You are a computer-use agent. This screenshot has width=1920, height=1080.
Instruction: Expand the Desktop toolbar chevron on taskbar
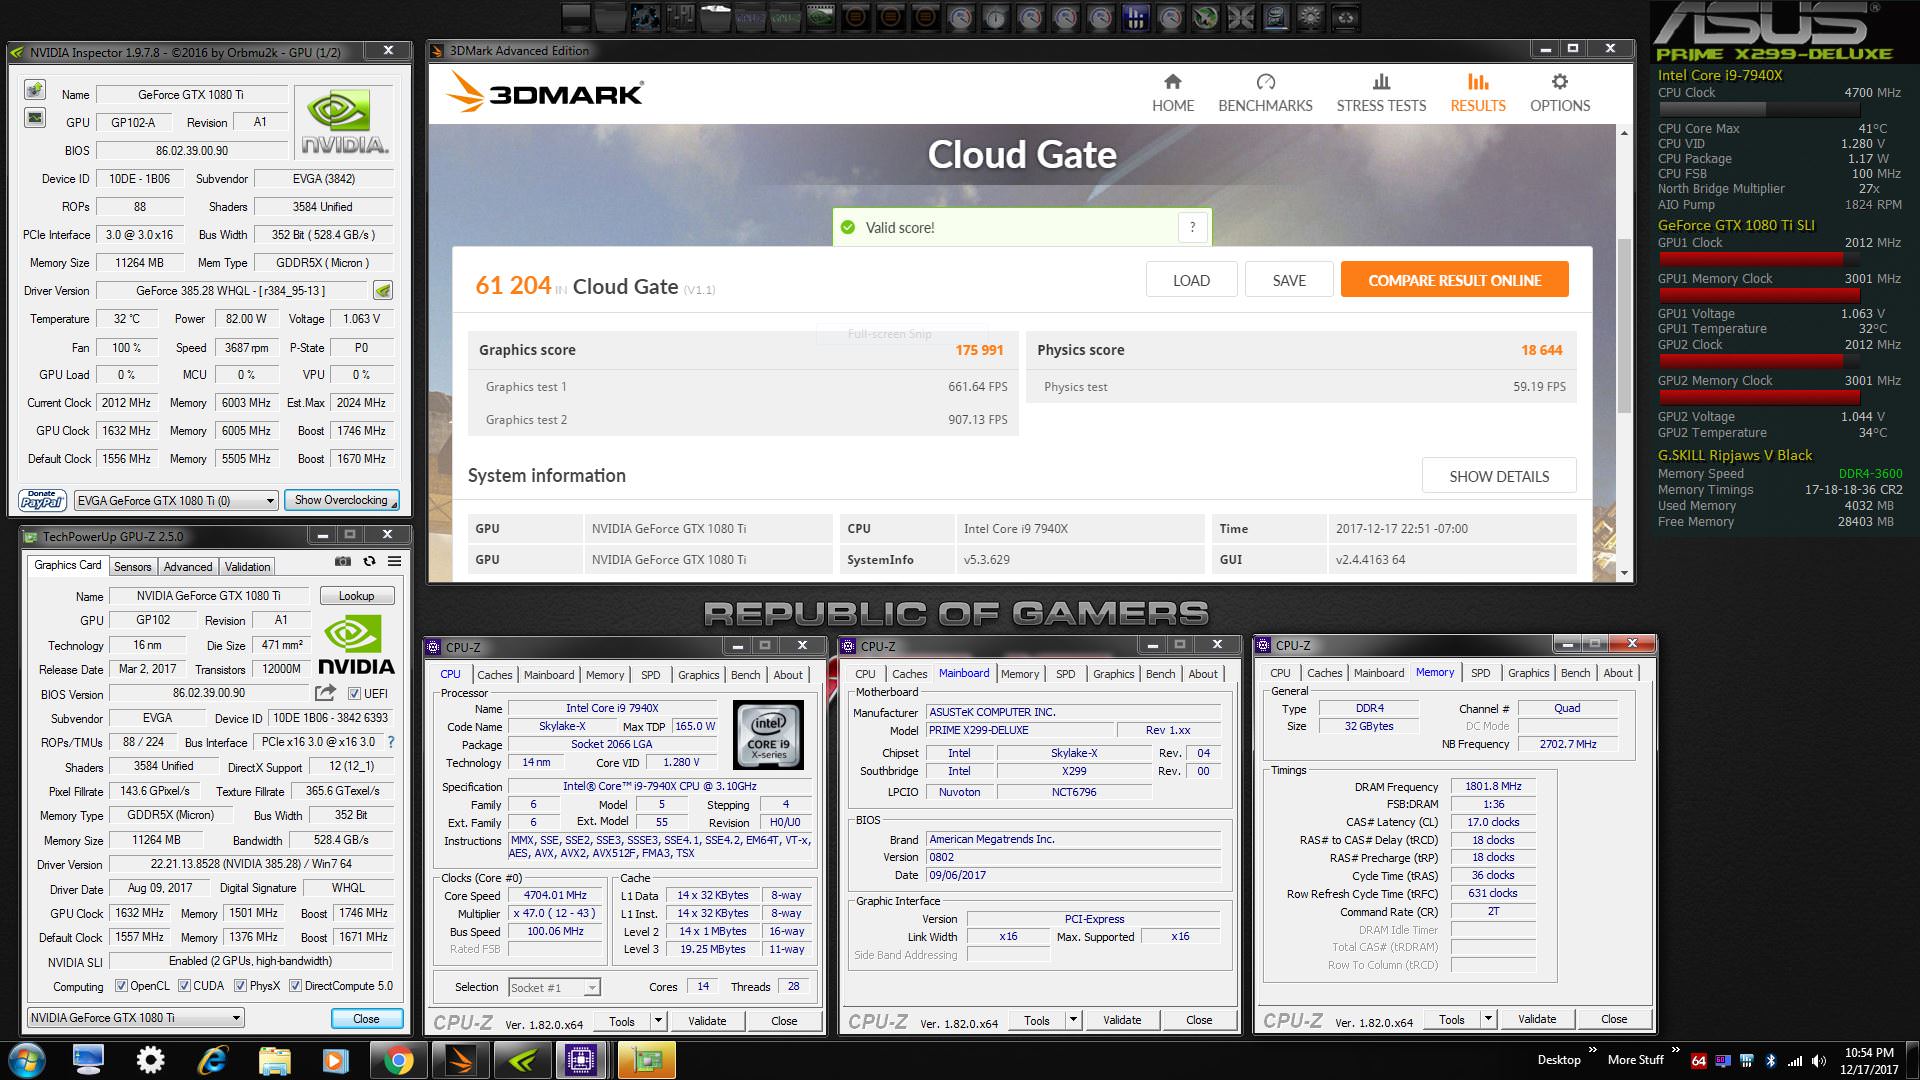1591,1050
